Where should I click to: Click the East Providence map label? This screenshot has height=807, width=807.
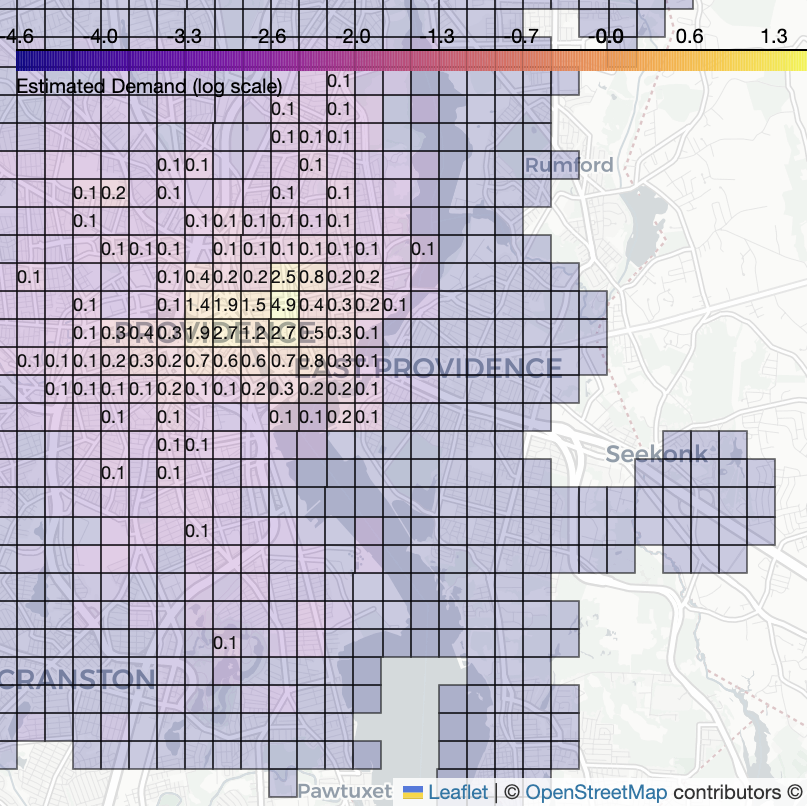[x=430, y=368]
